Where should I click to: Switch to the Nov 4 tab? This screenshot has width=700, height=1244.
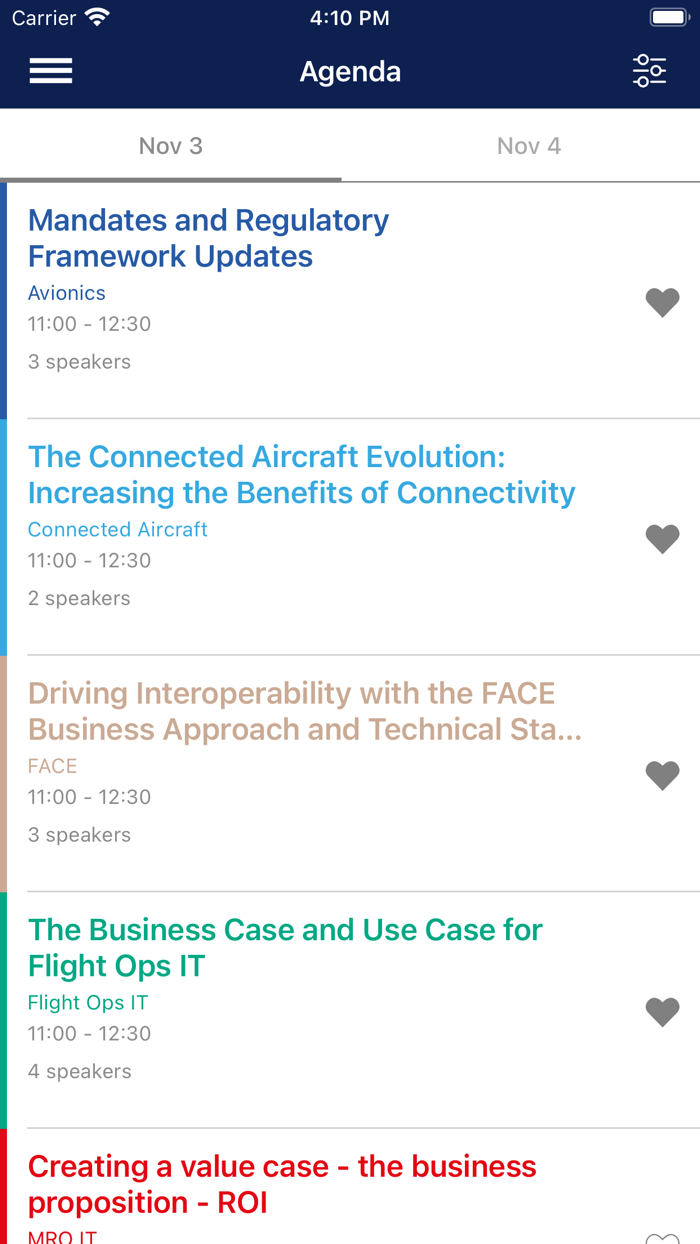click(x=528, y=145)
